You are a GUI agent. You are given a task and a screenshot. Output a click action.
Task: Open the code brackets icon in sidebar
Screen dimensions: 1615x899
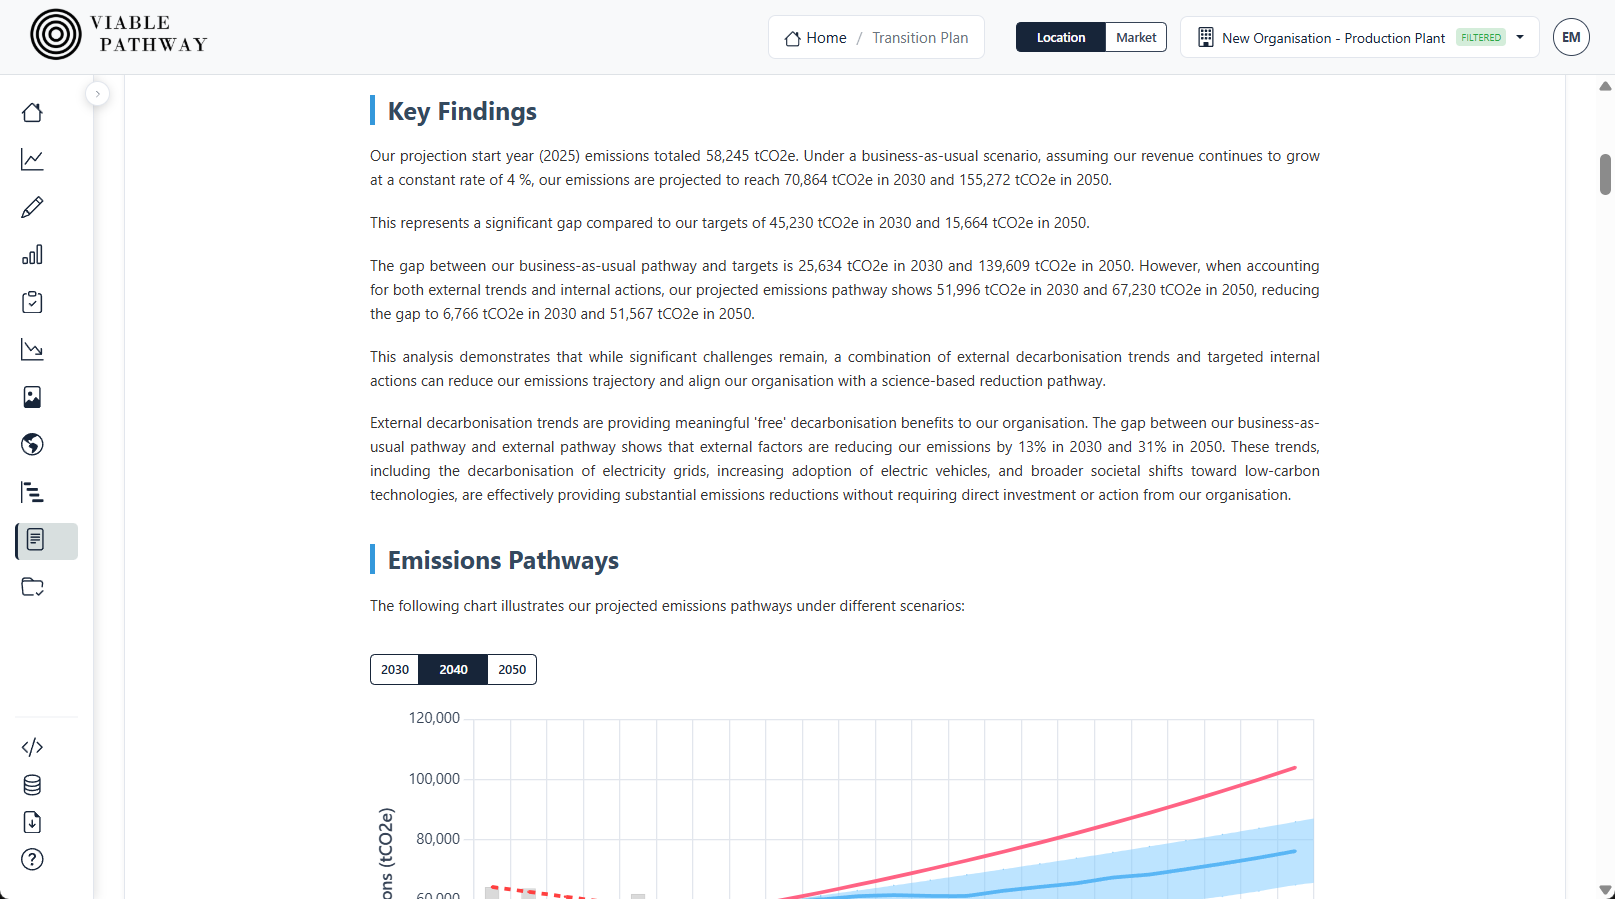[32, 747]
